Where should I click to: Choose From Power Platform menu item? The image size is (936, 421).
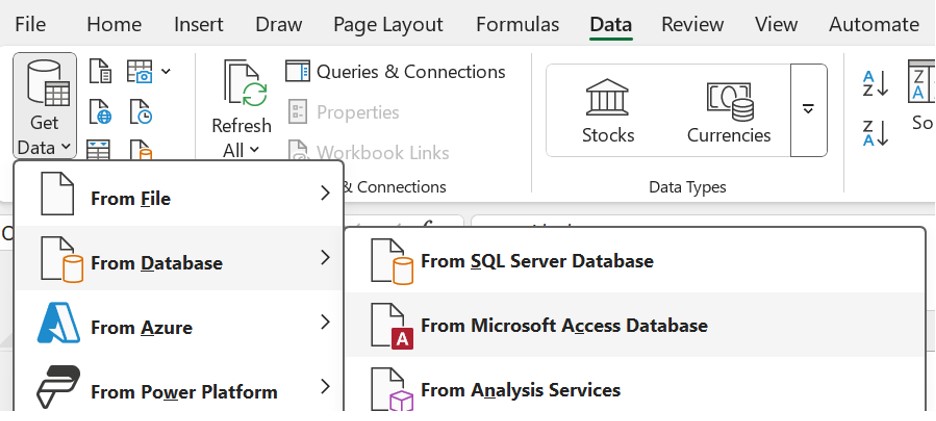click(x=179, y=385)
